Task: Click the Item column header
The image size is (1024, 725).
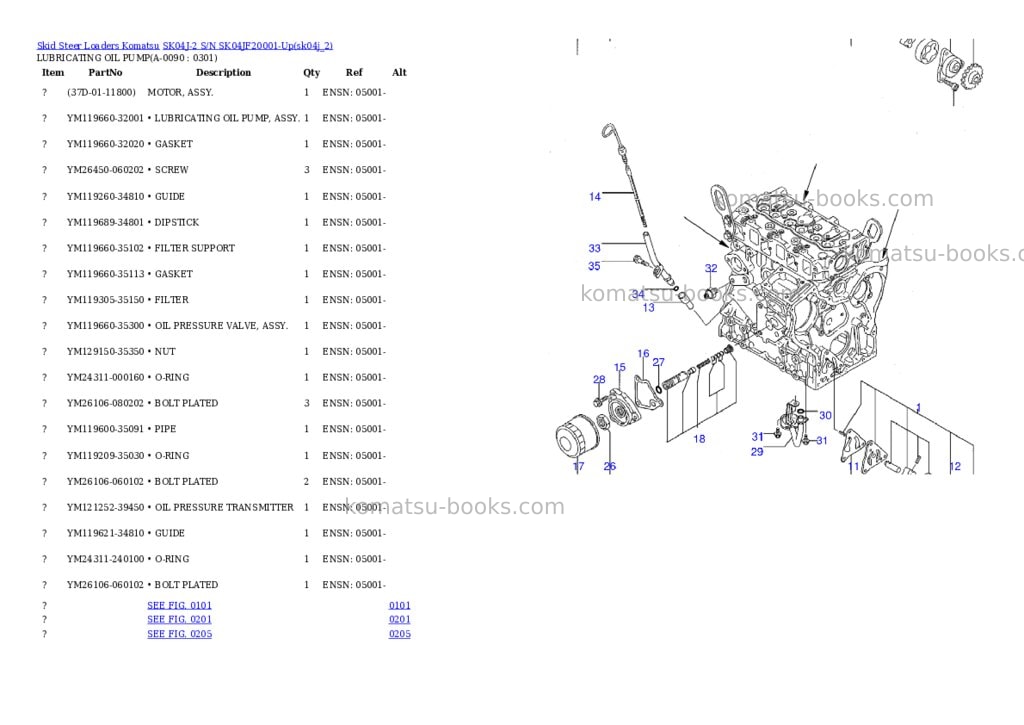Action: point(53,72)
